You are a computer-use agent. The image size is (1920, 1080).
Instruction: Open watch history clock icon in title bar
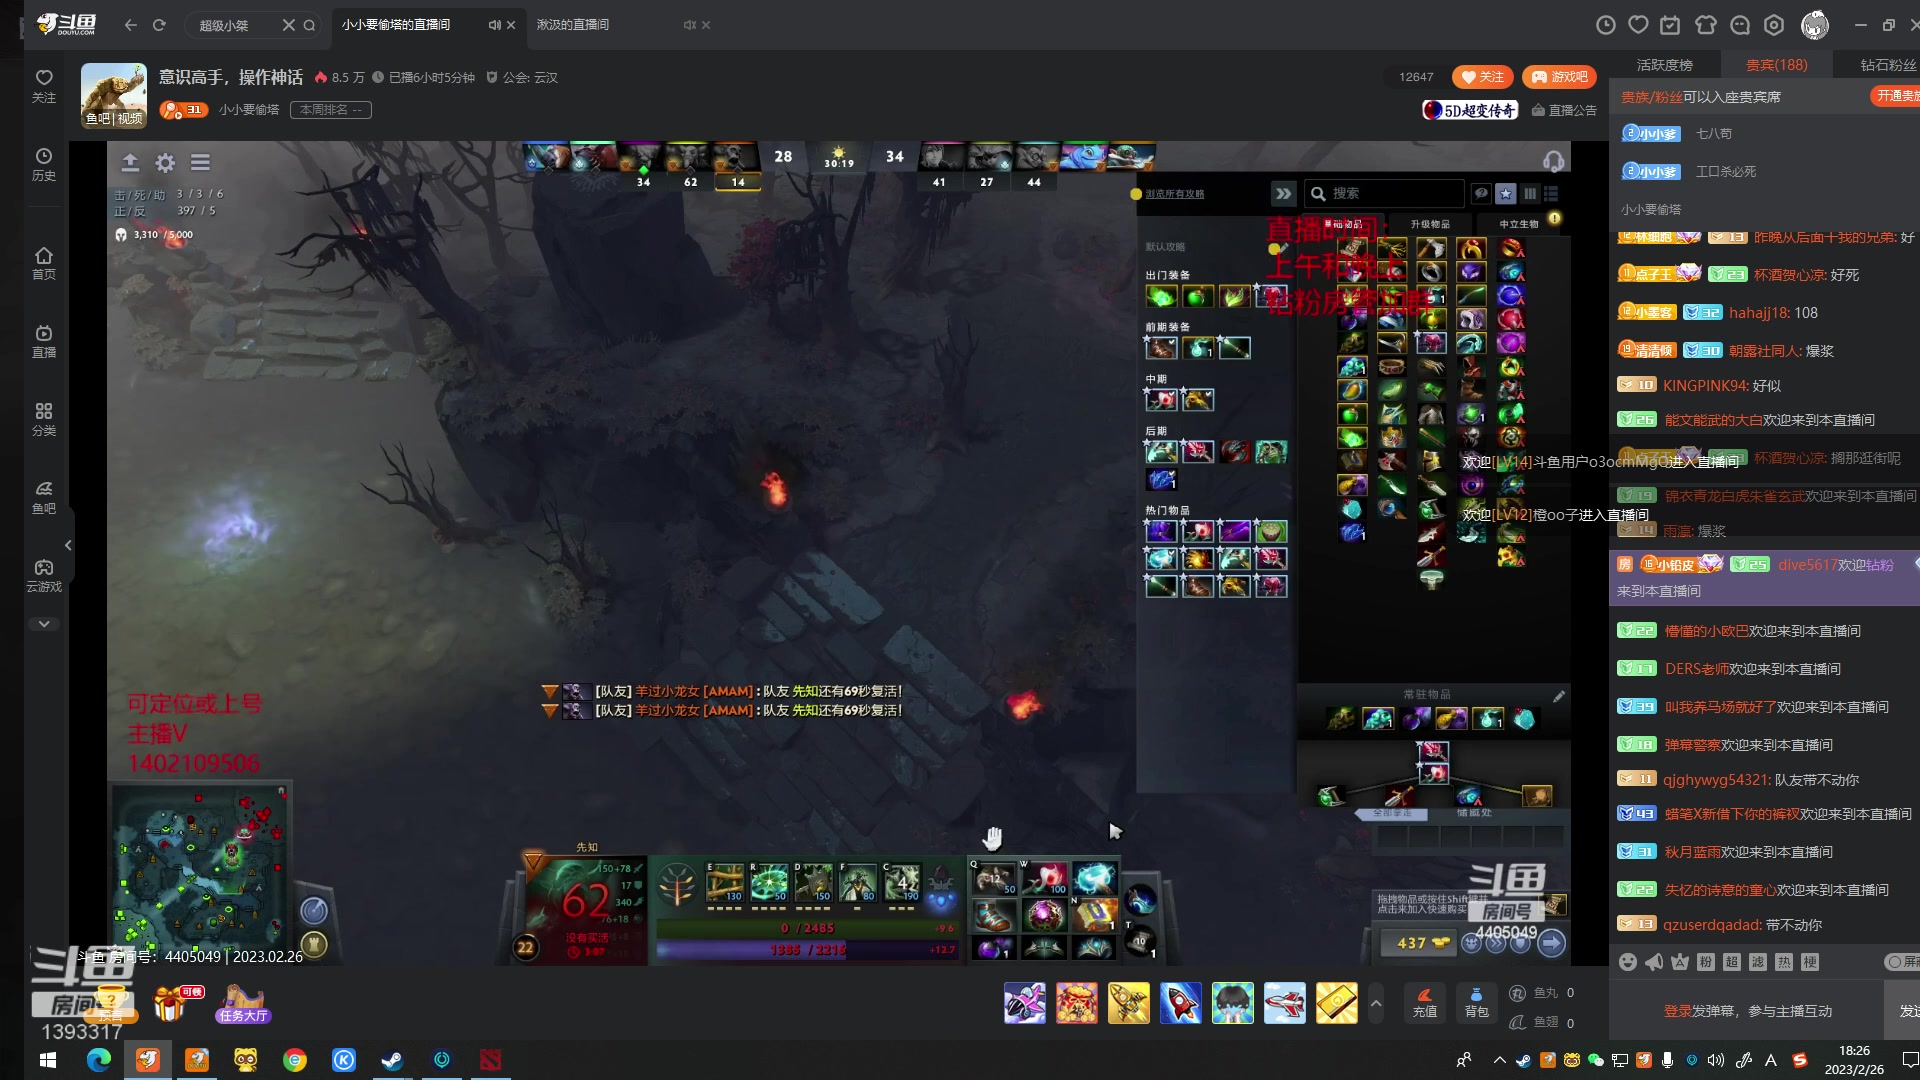(1606, 25)
